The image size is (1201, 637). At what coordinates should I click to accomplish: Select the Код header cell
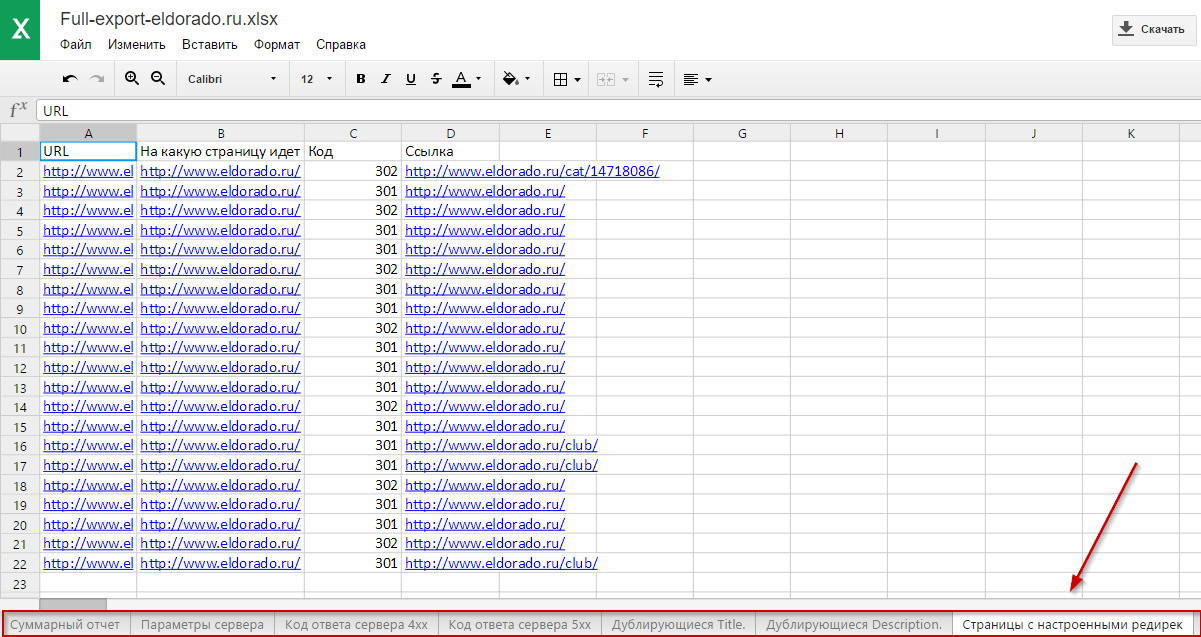tap(353, 151)
